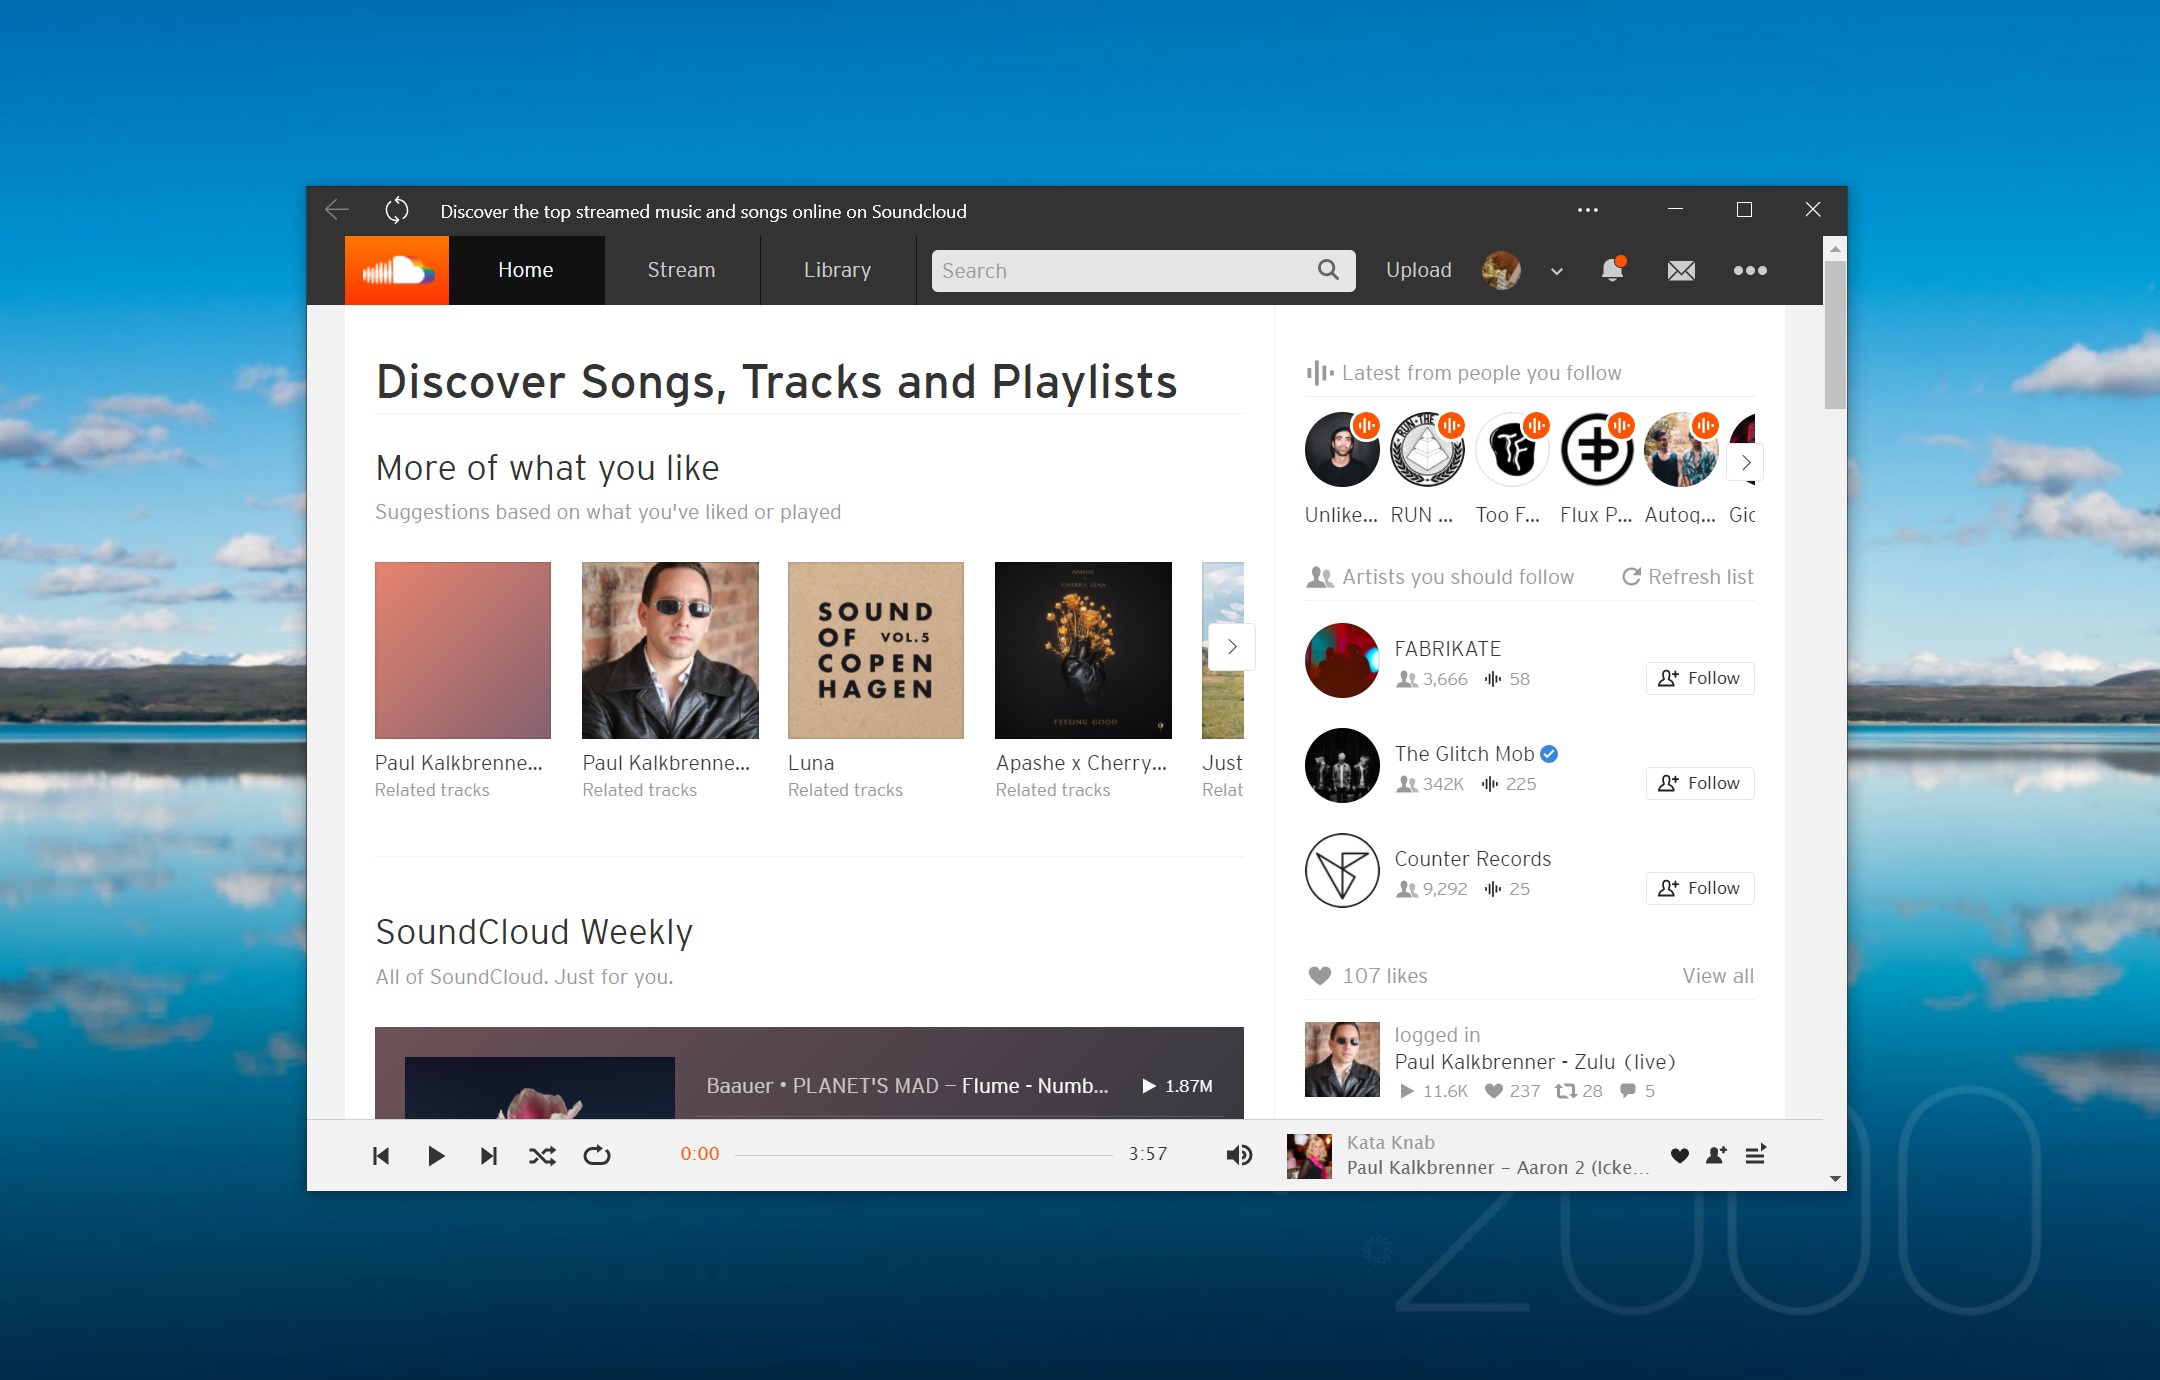Toggle repeat mode
Screen dimensions: 2160x1380
tap(597, 1156)
